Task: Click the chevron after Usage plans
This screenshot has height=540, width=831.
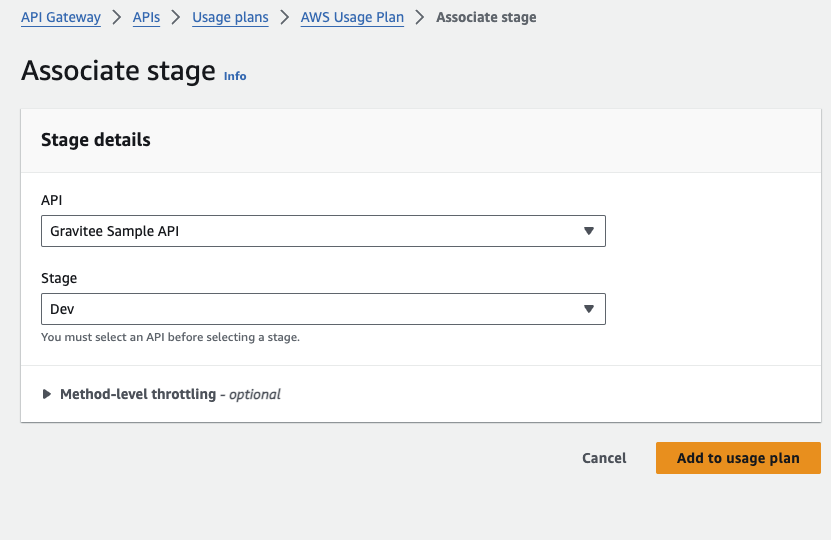Action: (x=285, y=17)
